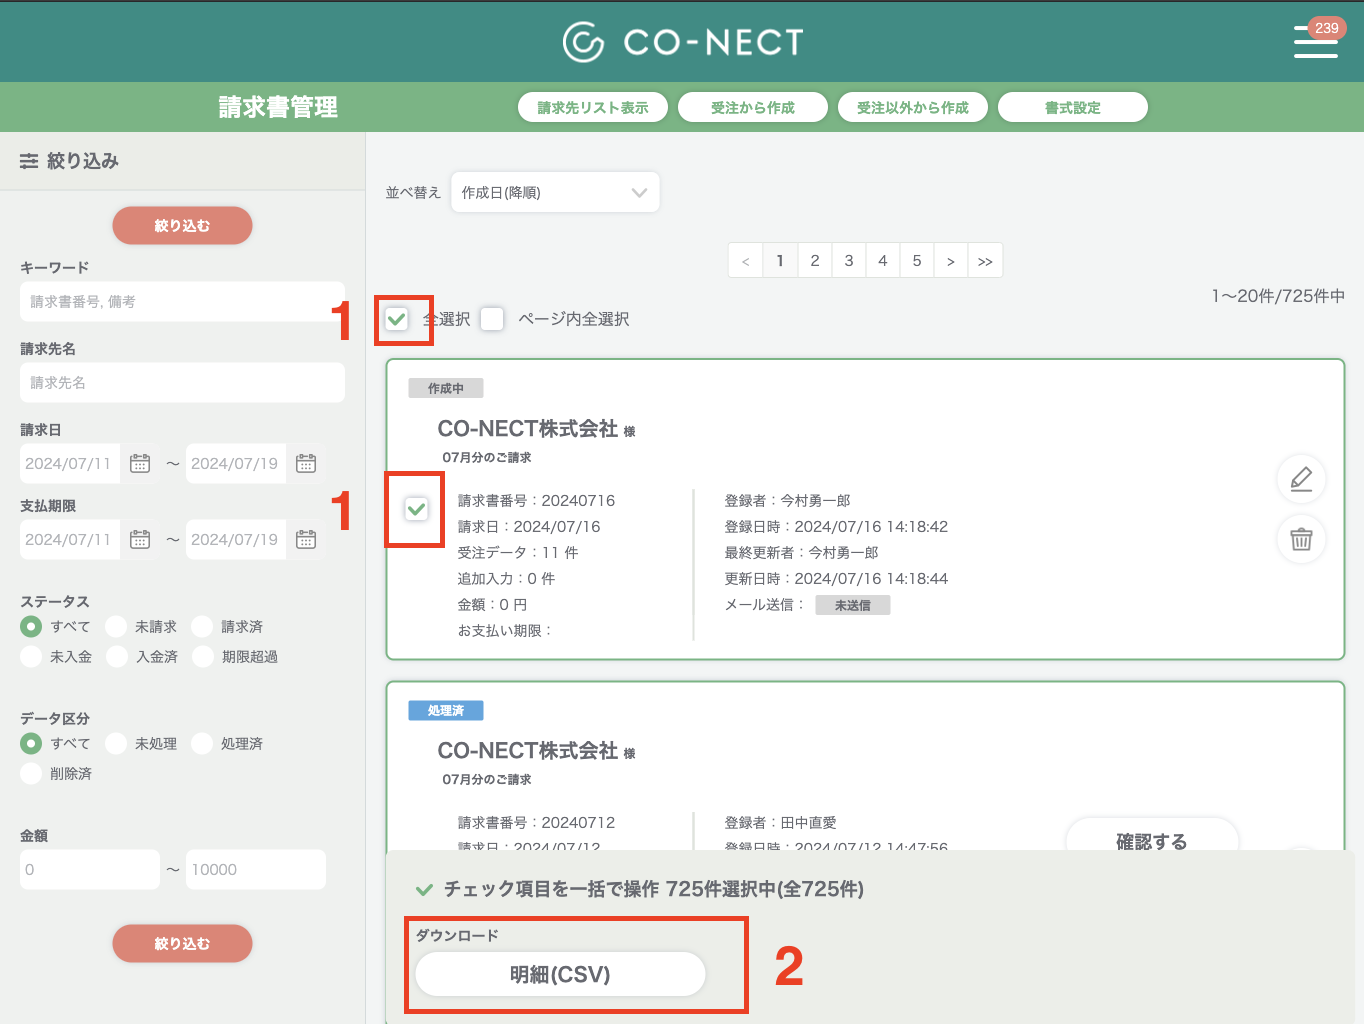
Task: Select 期限超過 status radio option
Action: click(x=202, y=656)
